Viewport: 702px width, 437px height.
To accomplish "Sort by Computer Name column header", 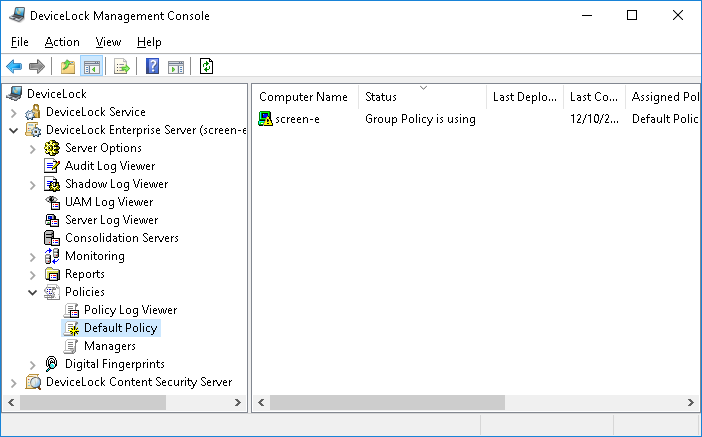I will click(x=303, y=97).
